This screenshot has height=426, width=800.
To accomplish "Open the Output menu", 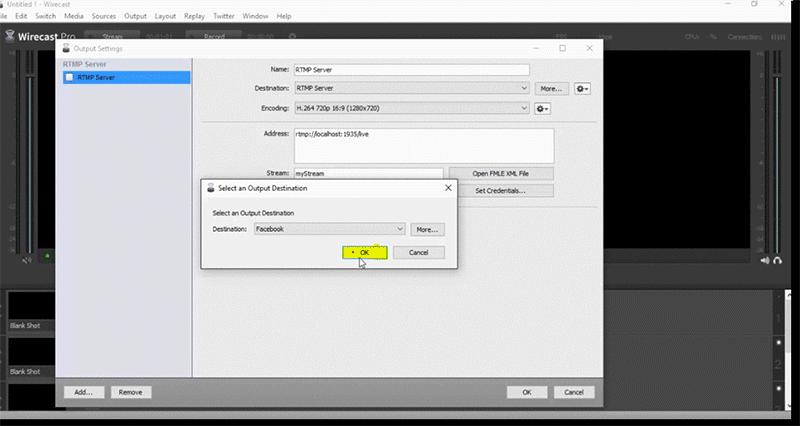I will coord(135,16).
